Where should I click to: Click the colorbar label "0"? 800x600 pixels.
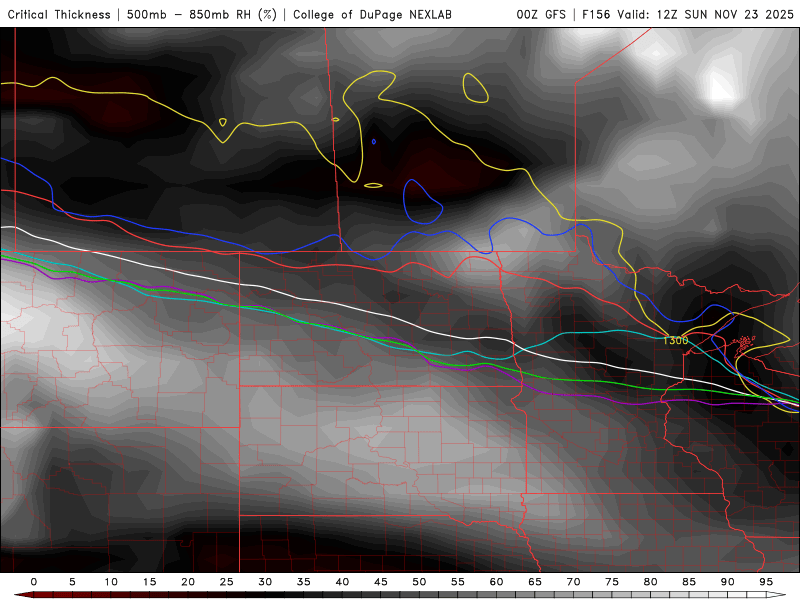click(34, 582)
